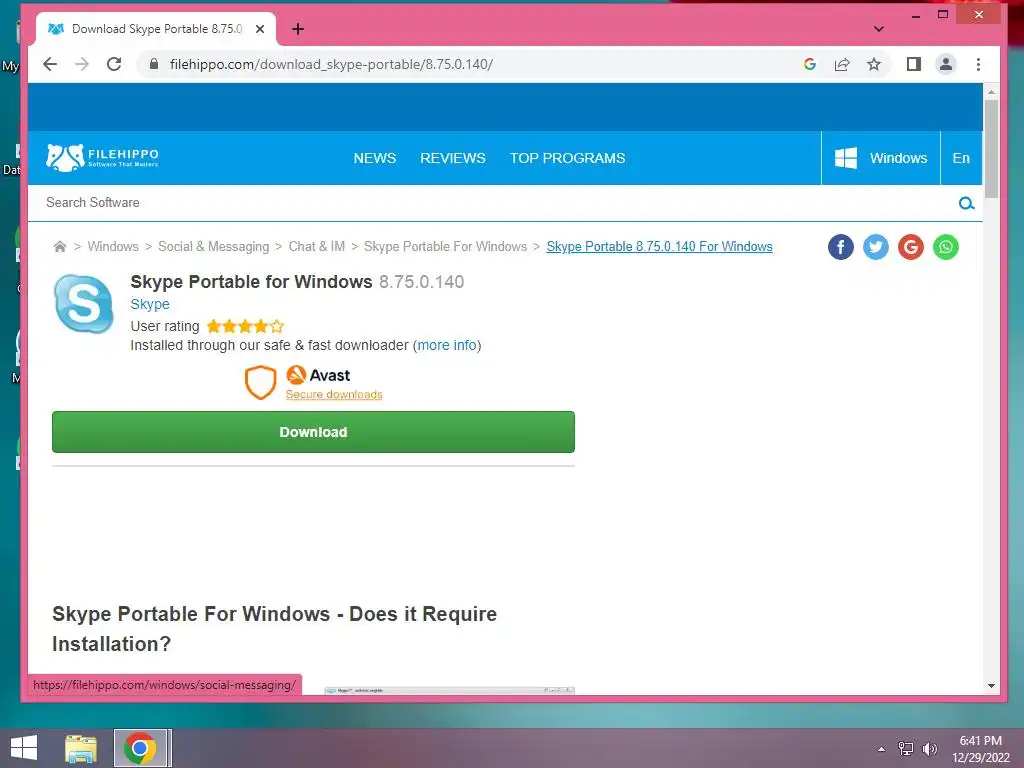The height and width of the screenshot is (768, 1024).
Task: Open File Explorer from taskbar
Action: 81,748
